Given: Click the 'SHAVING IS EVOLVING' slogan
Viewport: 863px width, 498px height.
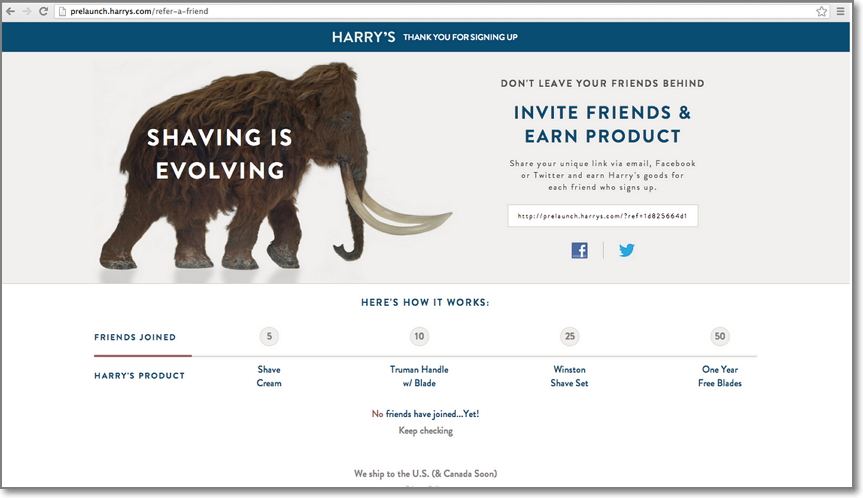Looking at the screenshot, I should 220,154.
